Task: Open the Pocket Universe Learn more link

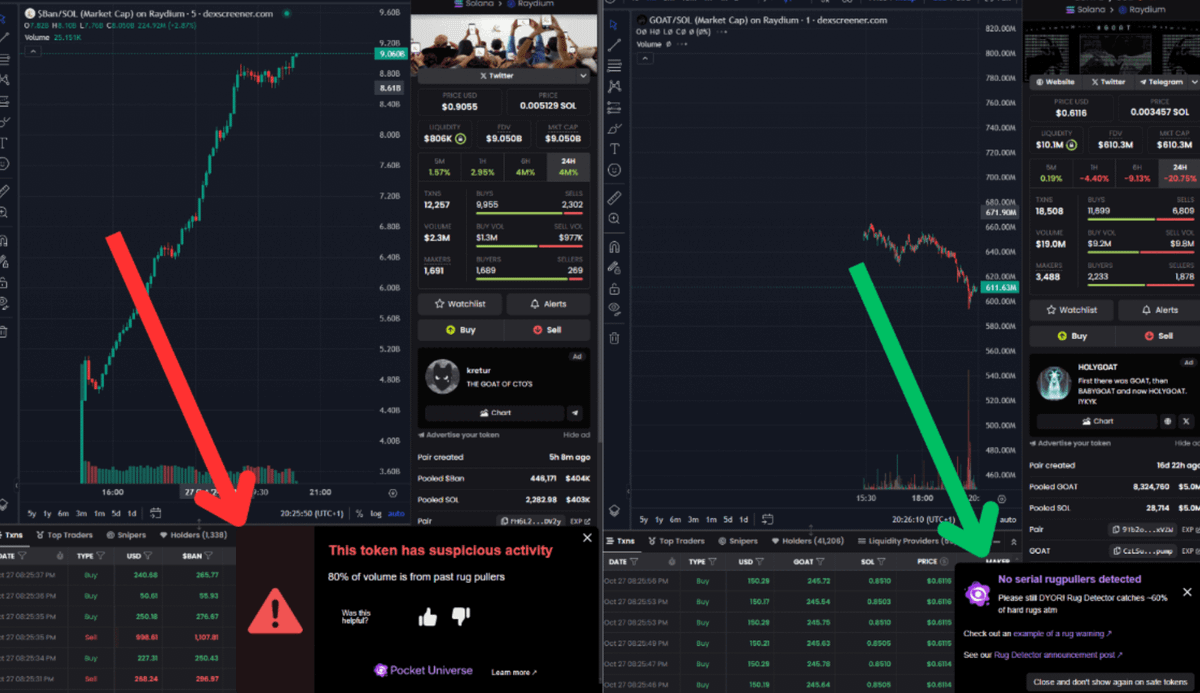Action: coord(514,672)
